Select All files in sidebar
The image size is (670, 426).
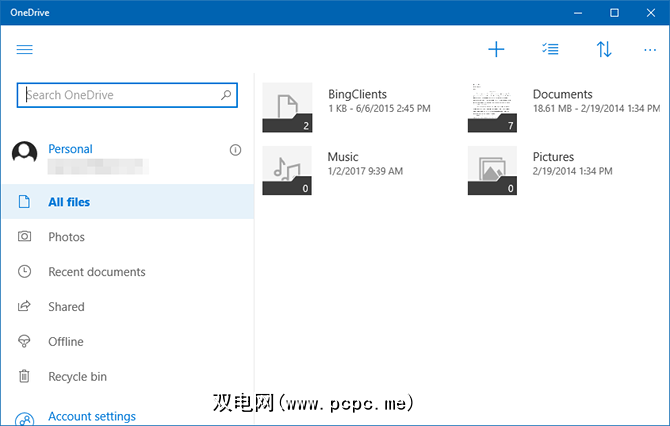(69, 202)
